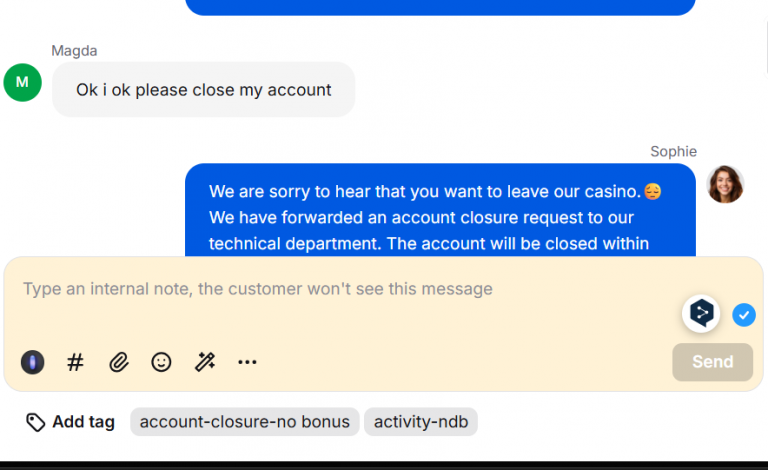Open the three-dot more options menu
The image size is (768, 470).
pos(247,362)
